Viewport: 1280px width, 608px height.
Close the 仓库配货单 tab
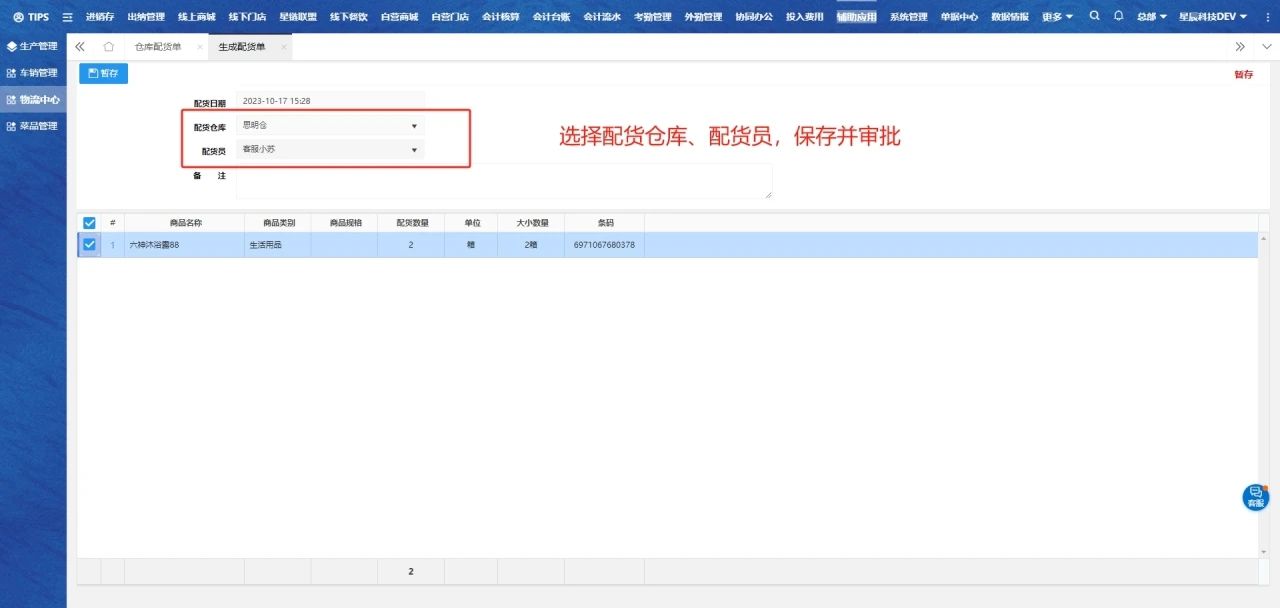[199, 47]
